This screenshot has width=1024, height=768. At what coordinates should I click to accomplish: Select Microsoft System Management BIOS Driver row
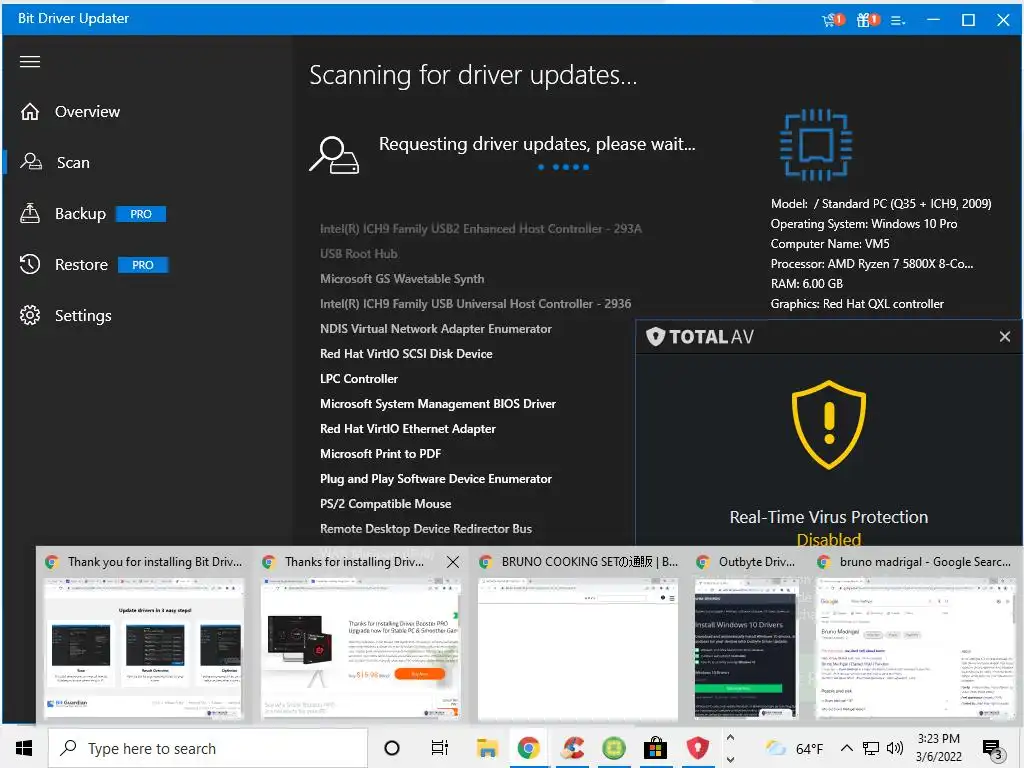click(x=438, y=404)
